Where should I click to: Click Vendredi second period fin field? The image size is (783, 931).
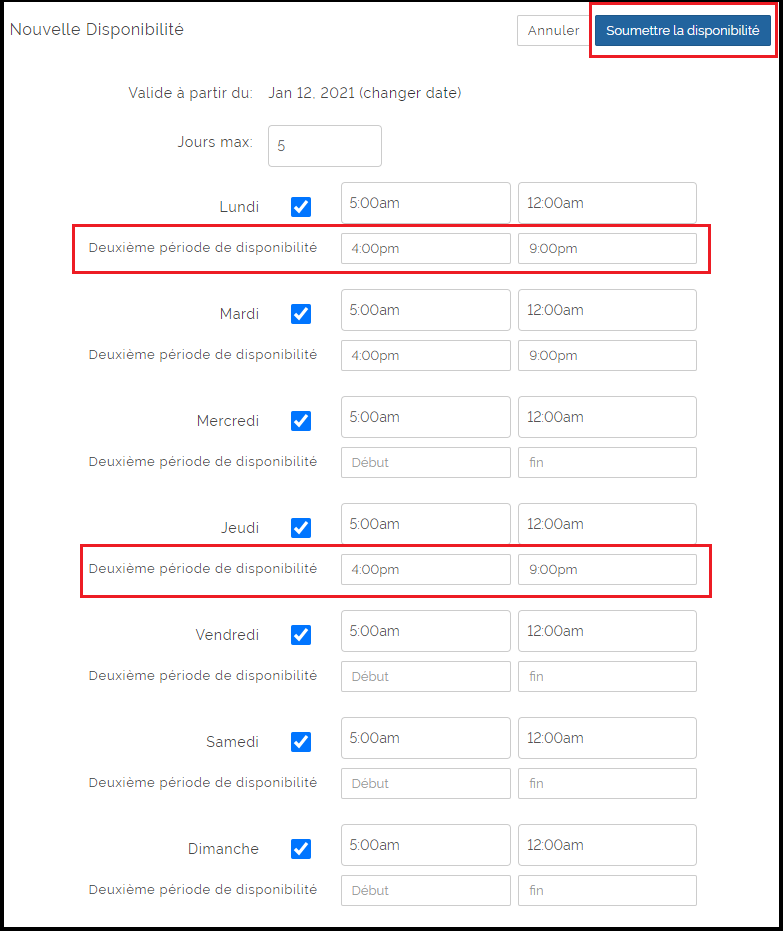(606, 676)
